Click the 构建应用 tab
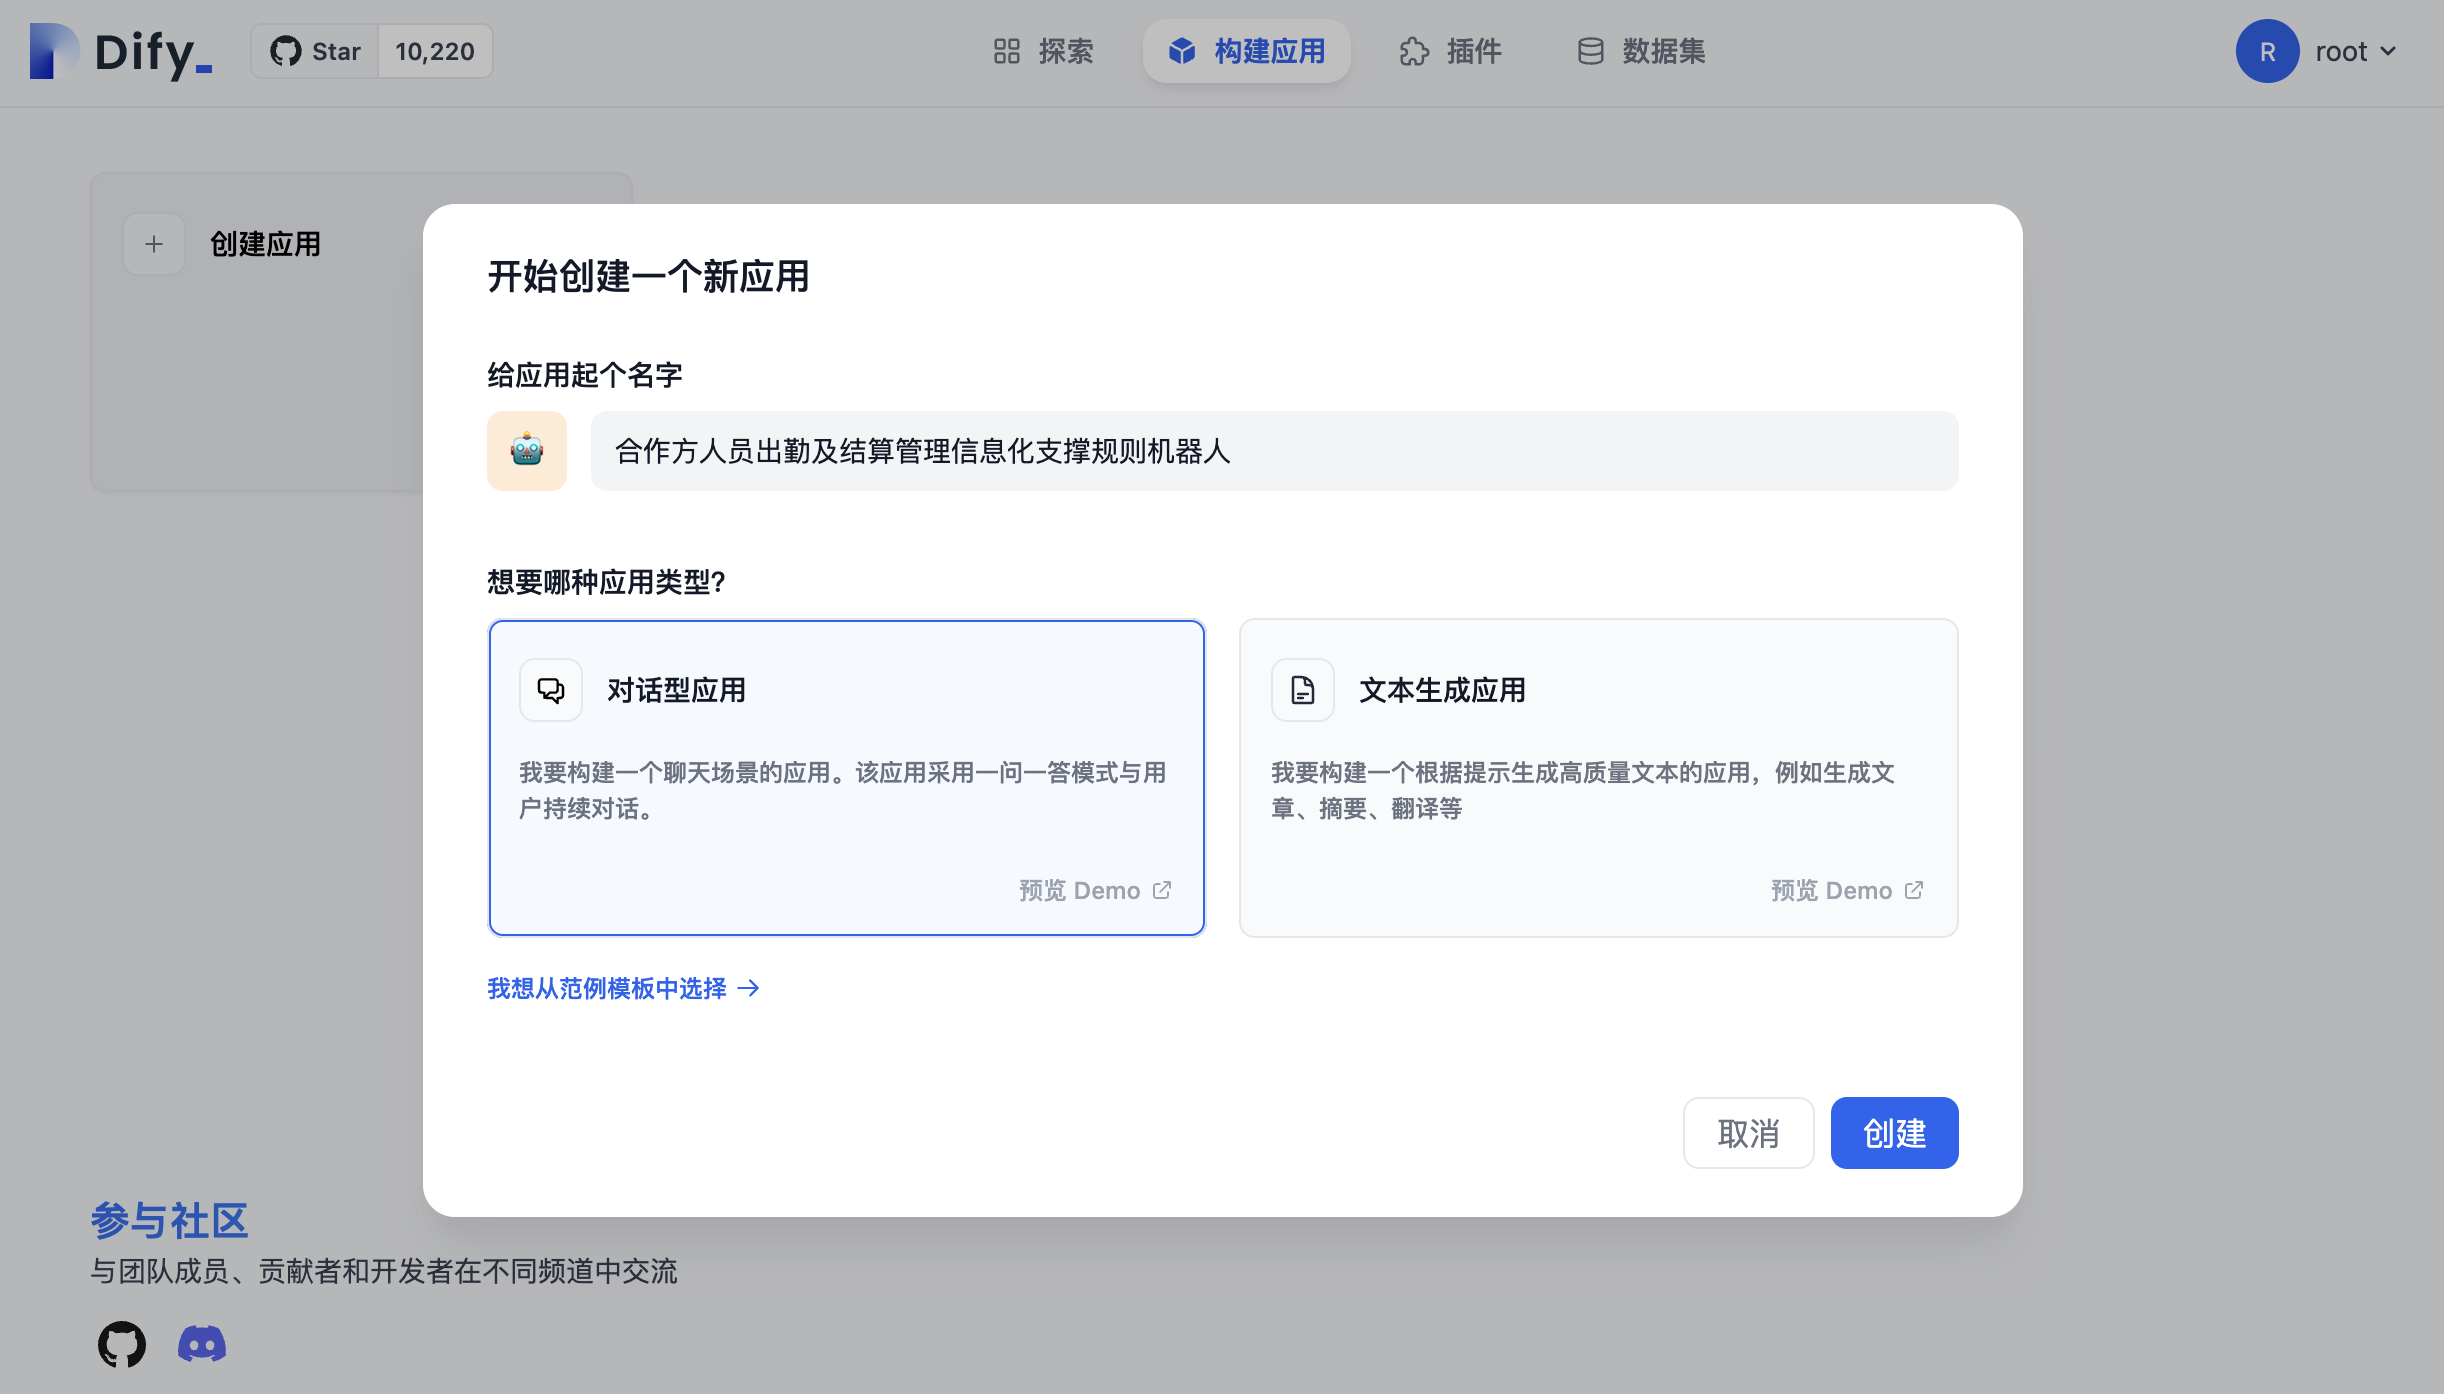The height and width of the screenshot is (1394, 2444). click(1247, 52)
